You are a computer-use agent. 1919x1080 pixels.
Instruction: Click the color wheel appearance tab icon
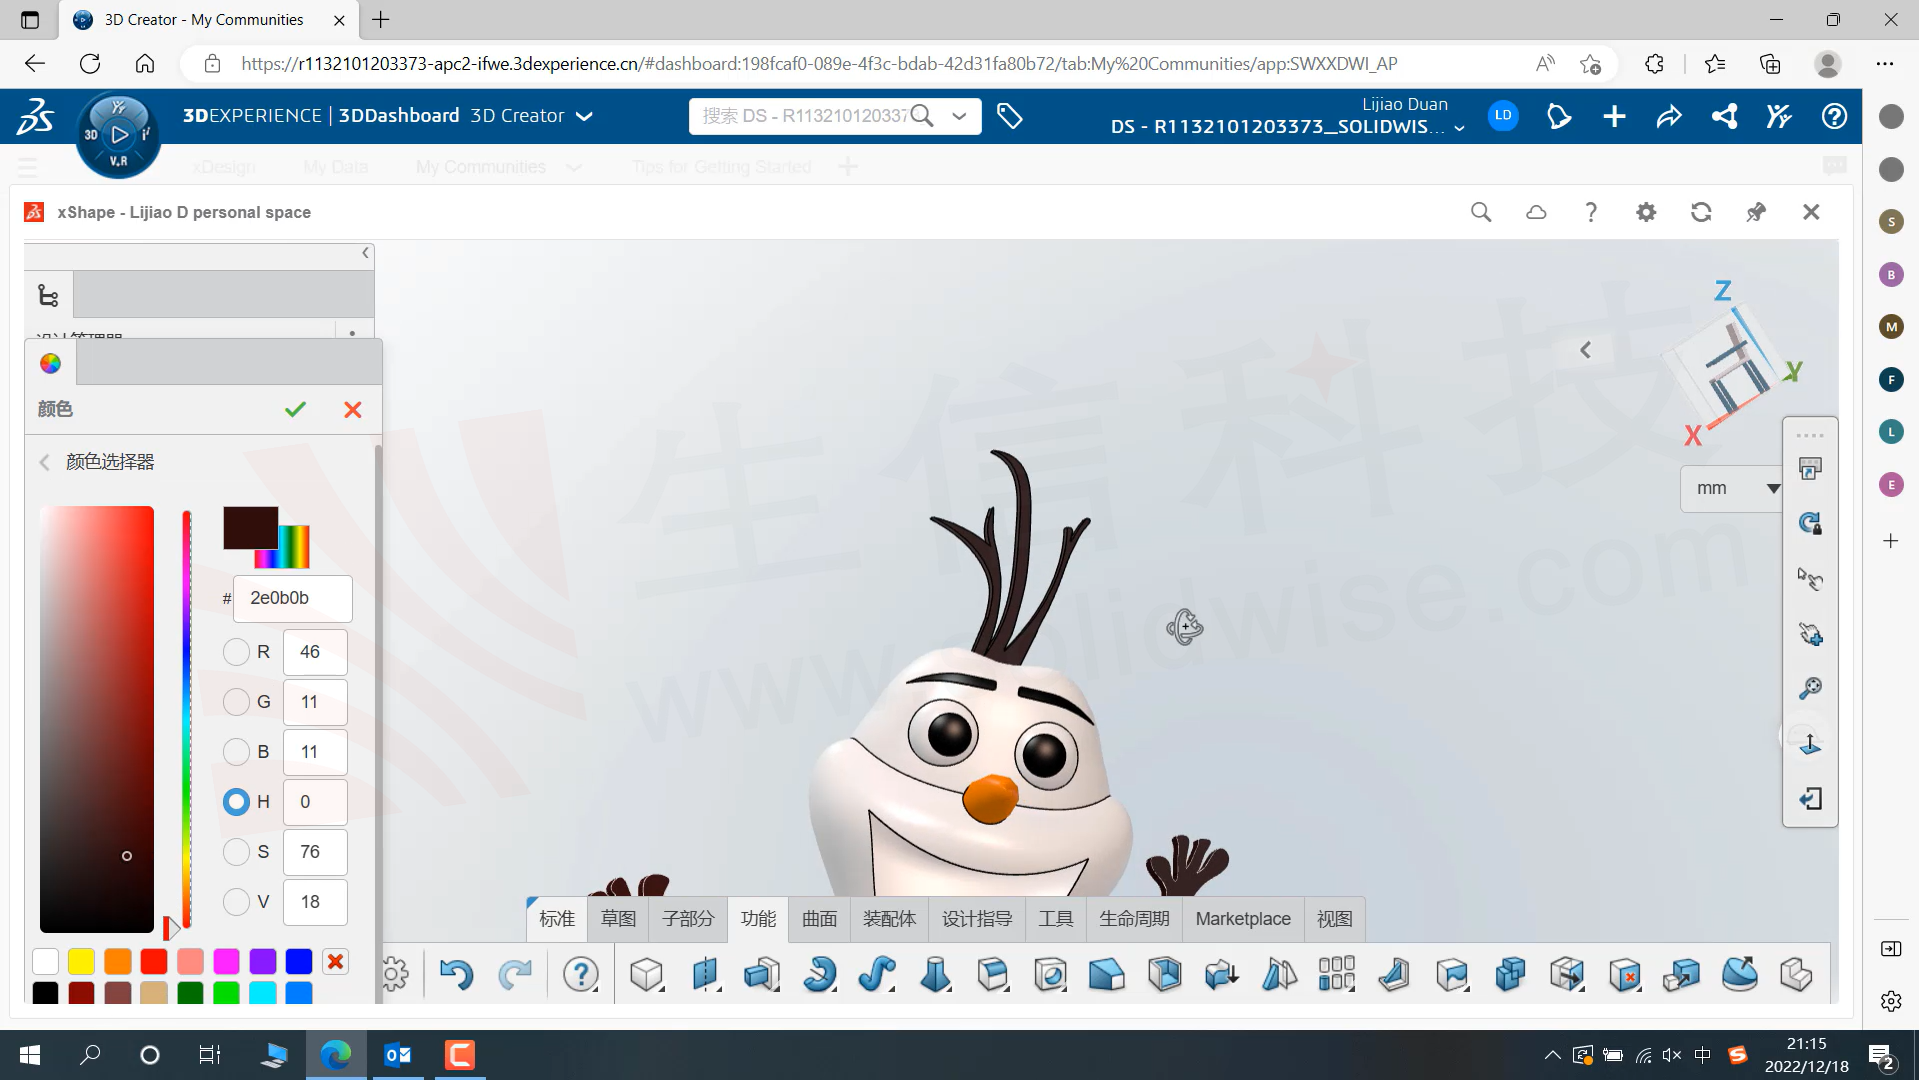pyautogui.click(x=50, y=363)
